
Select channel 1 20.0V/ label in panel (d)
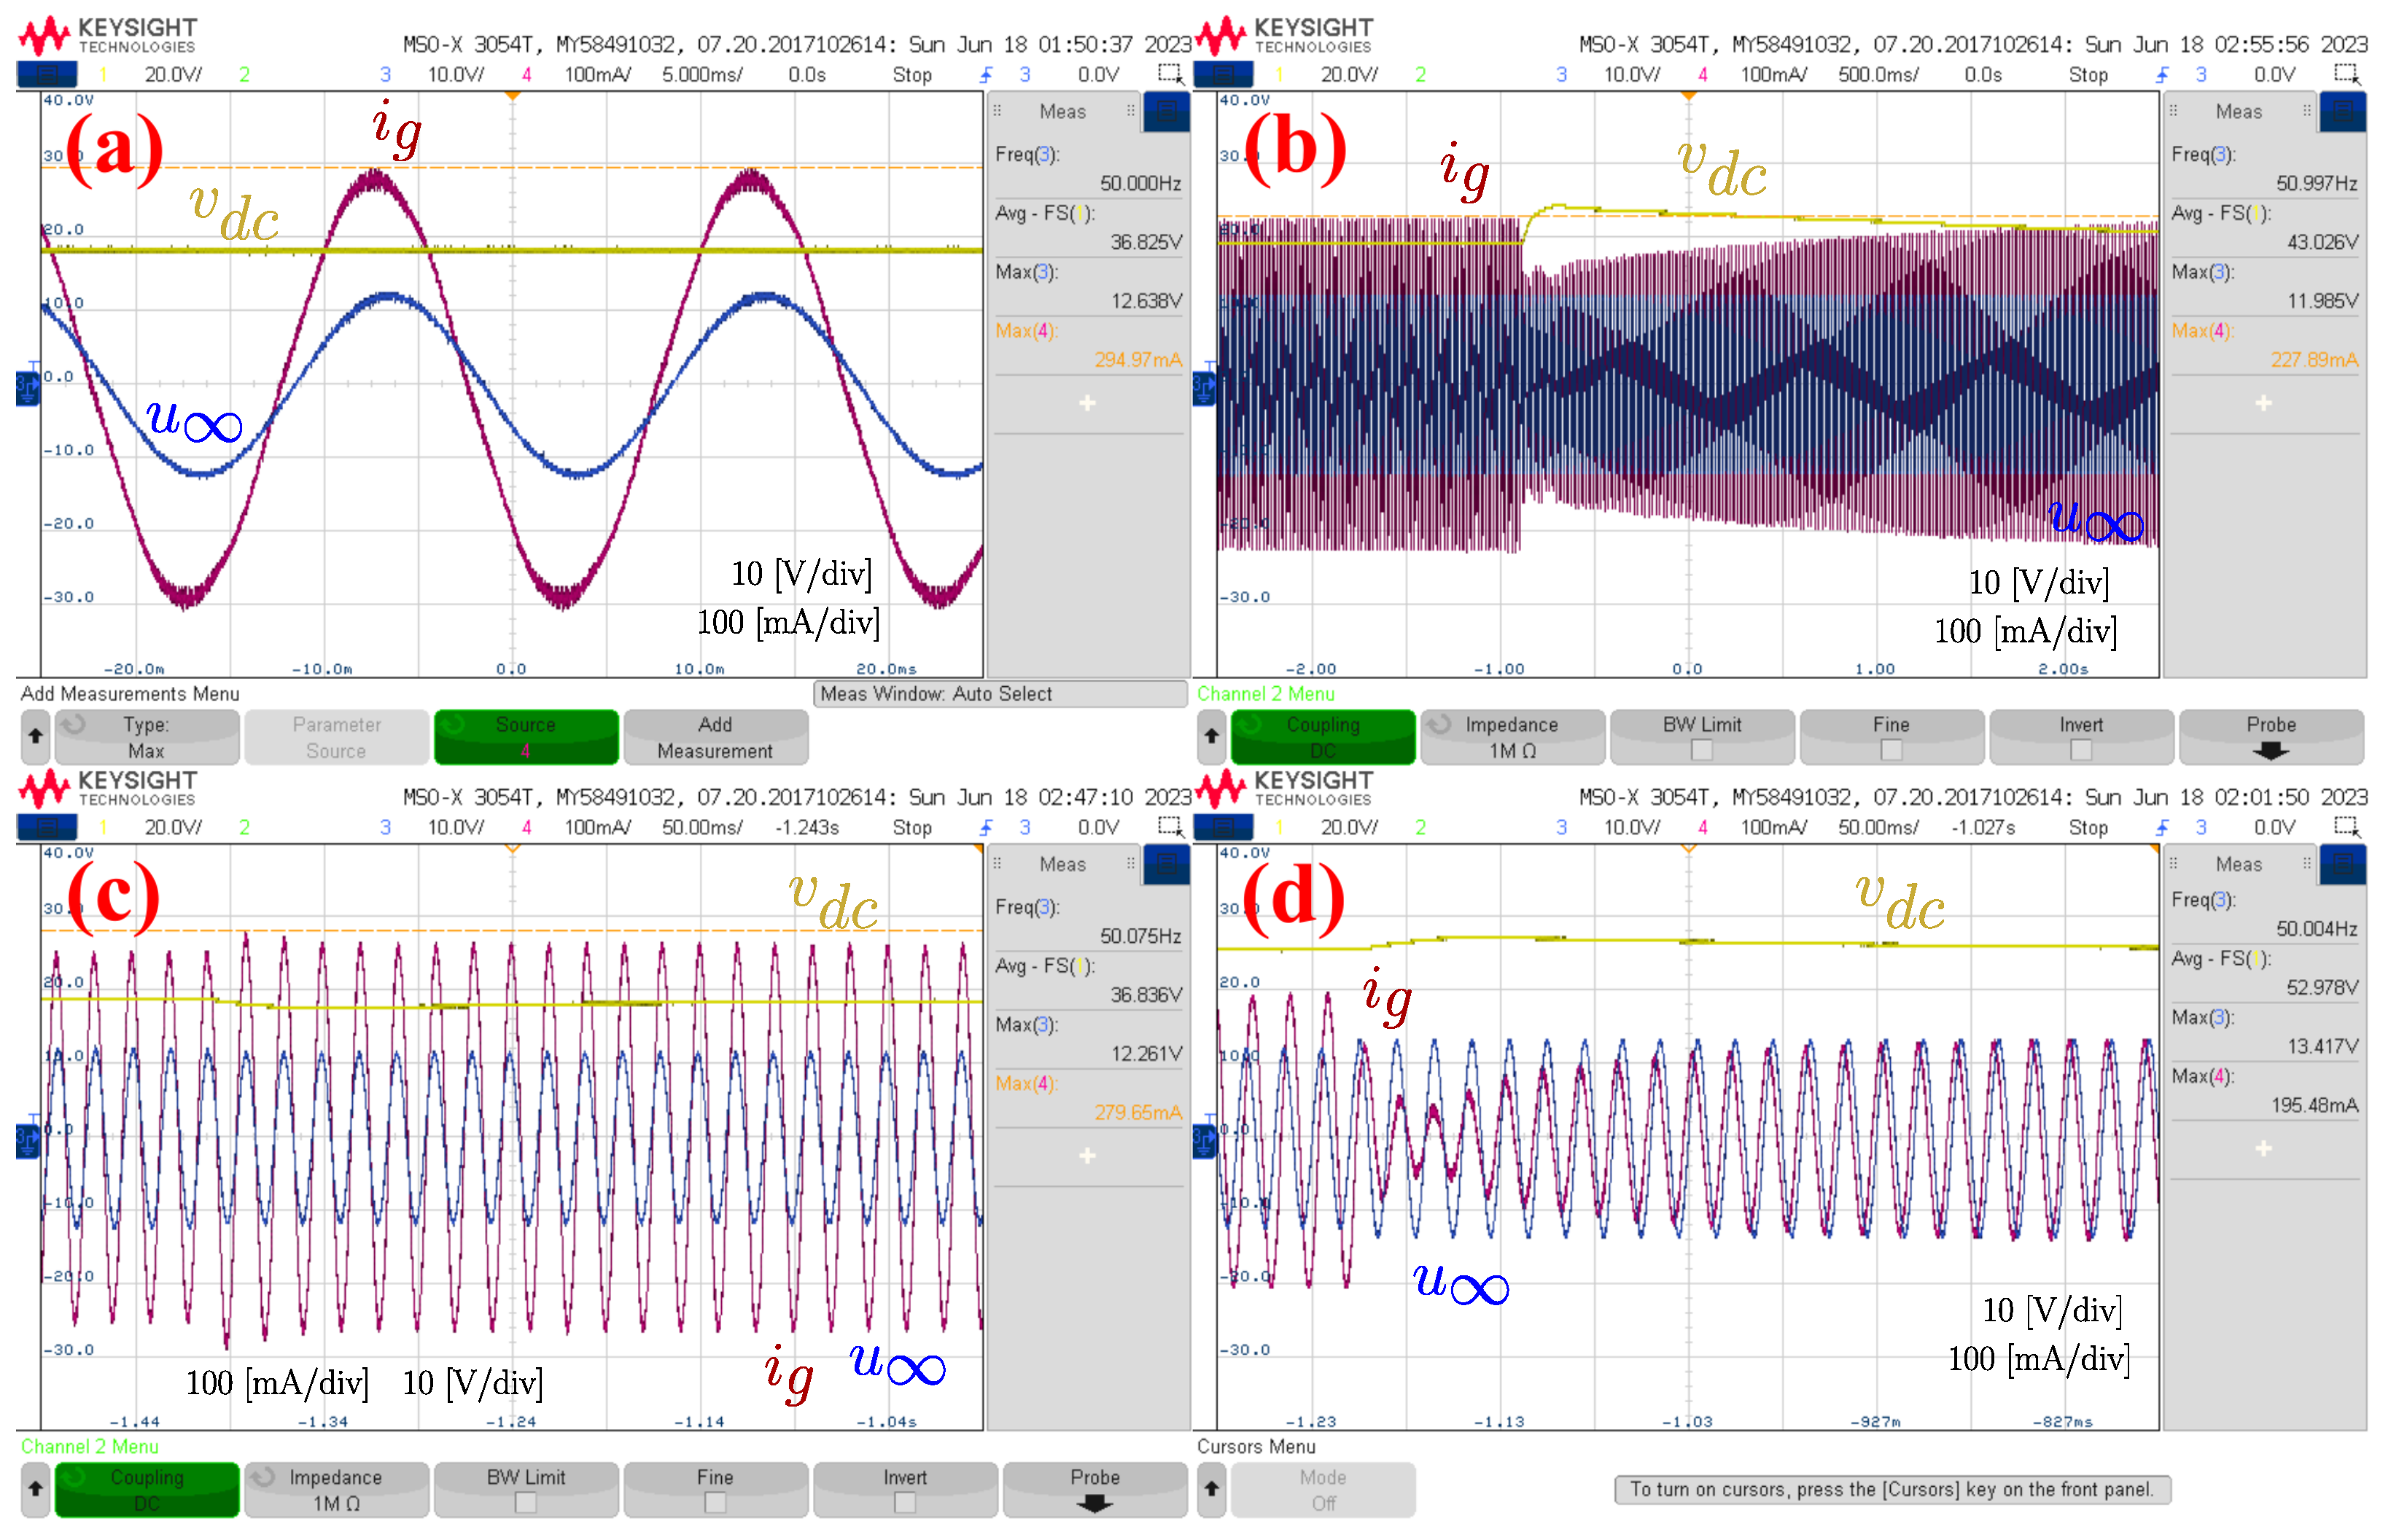1348,827
